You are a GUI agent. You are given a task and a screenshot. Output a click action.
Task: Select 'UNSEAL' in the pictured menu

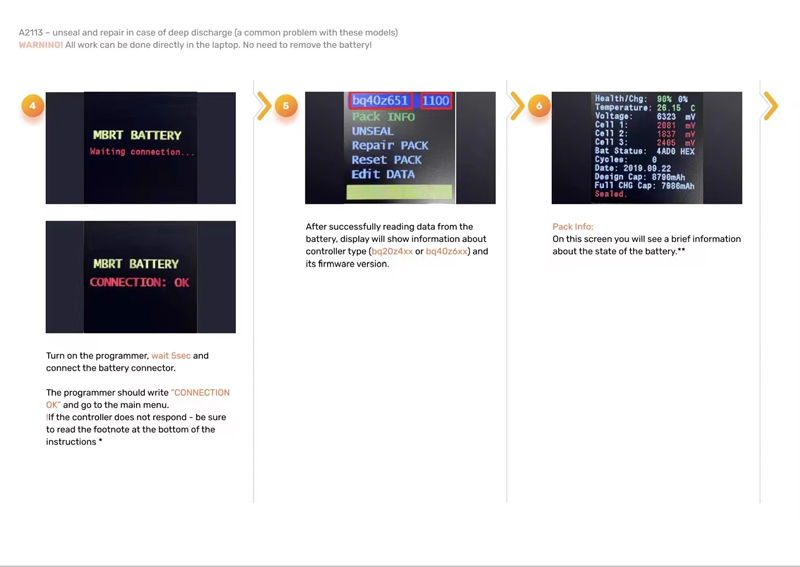click(x=372, y=131)
